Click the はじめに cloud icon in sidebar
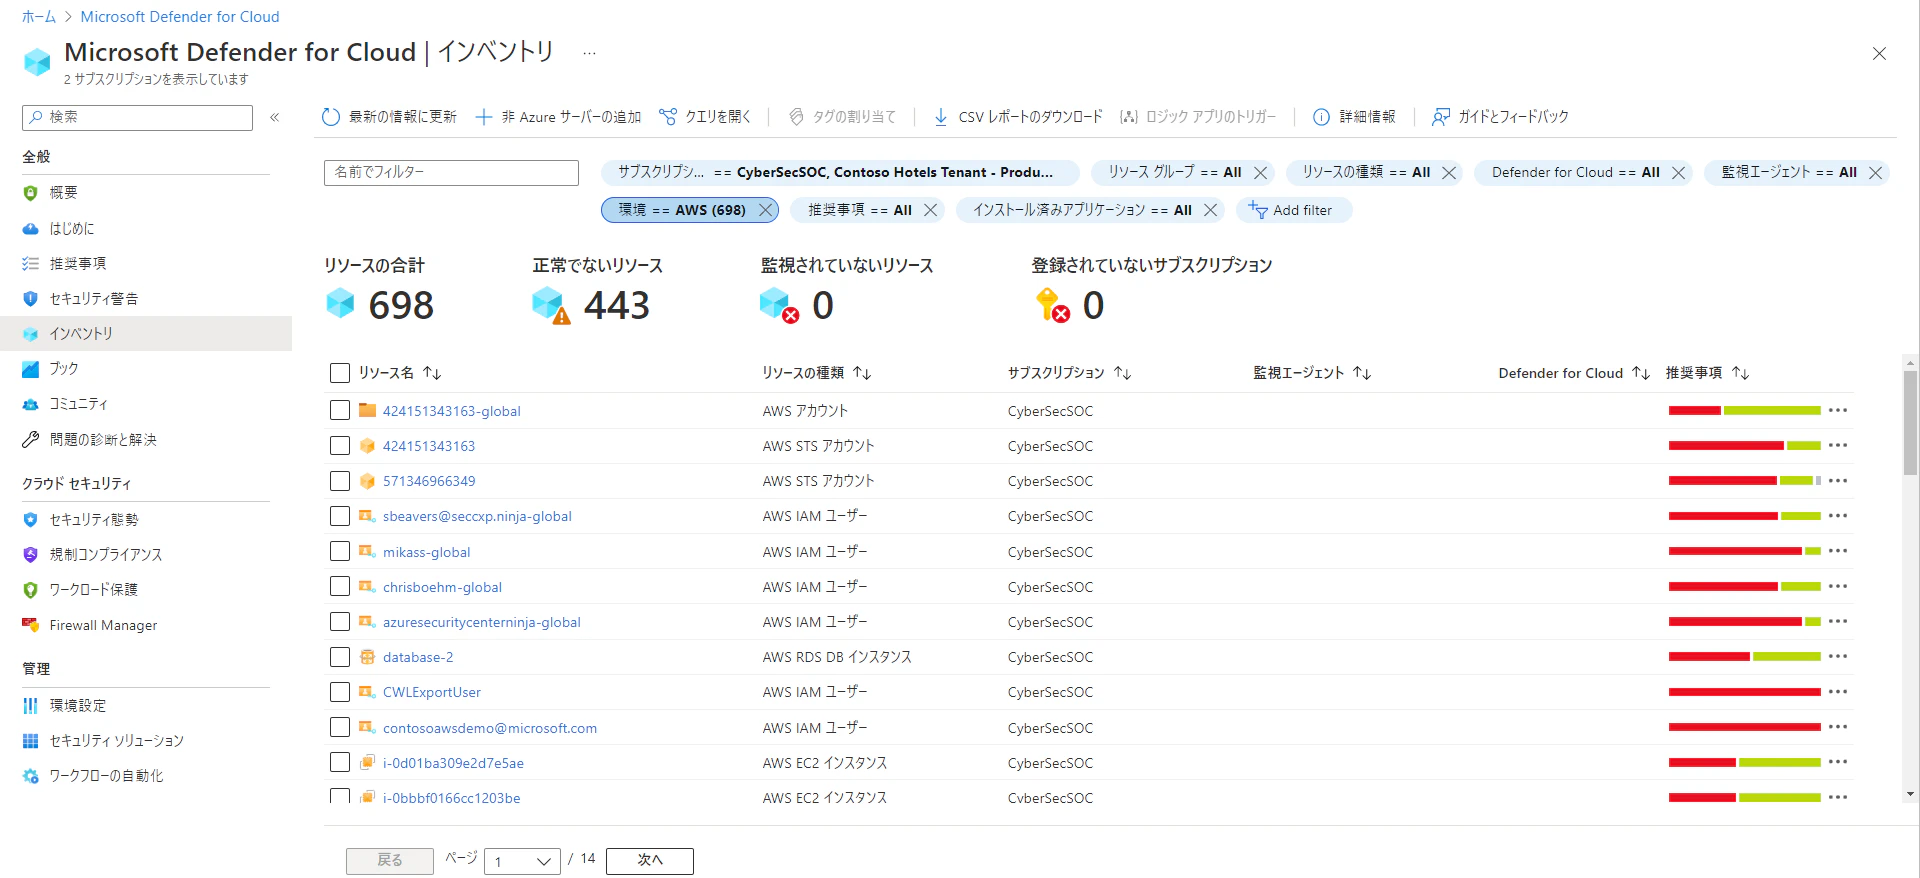This screenshot has height=878, width=1920. pyautogui.click(x=31, y=229)
